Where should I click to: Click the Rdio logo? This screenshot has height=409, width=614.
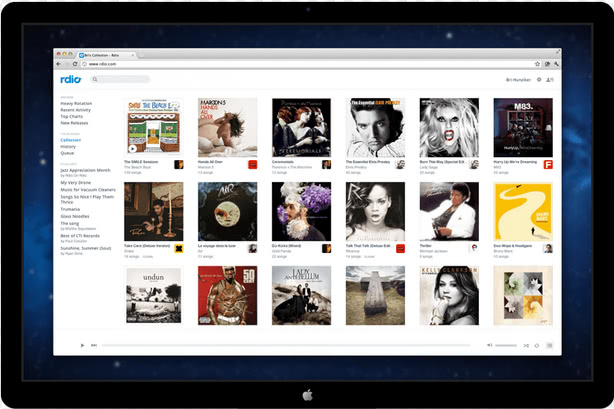(70, 80)
